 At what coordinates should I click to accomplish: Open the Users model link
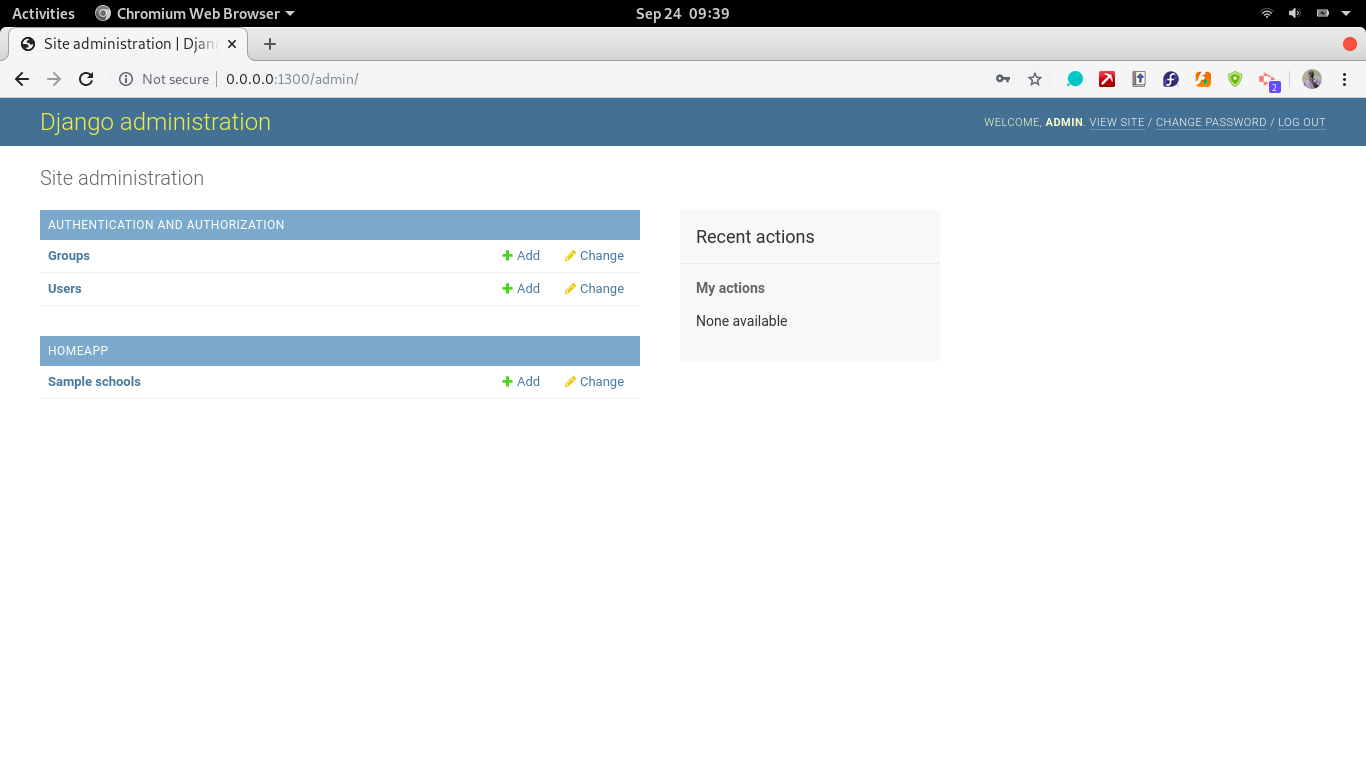pyautogui.click(x=65, y=289)
